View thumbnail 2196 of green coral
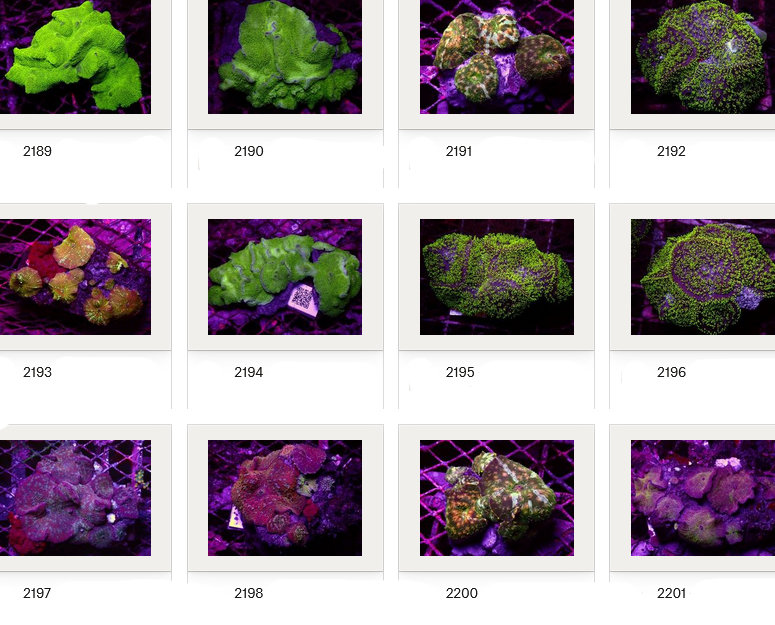The height and width of the screenshot is (625, 775). click(x=703, y=277)
